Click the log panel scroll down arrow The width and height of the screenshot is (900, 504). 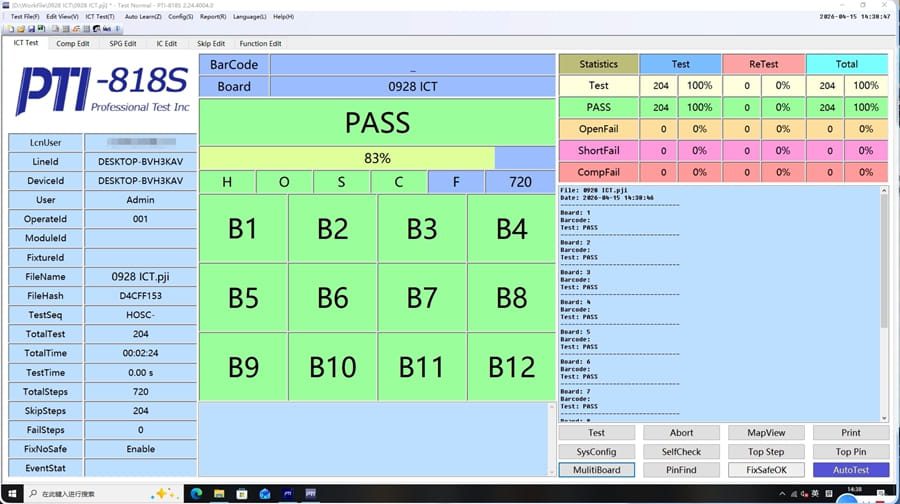[x=884, y=418]
